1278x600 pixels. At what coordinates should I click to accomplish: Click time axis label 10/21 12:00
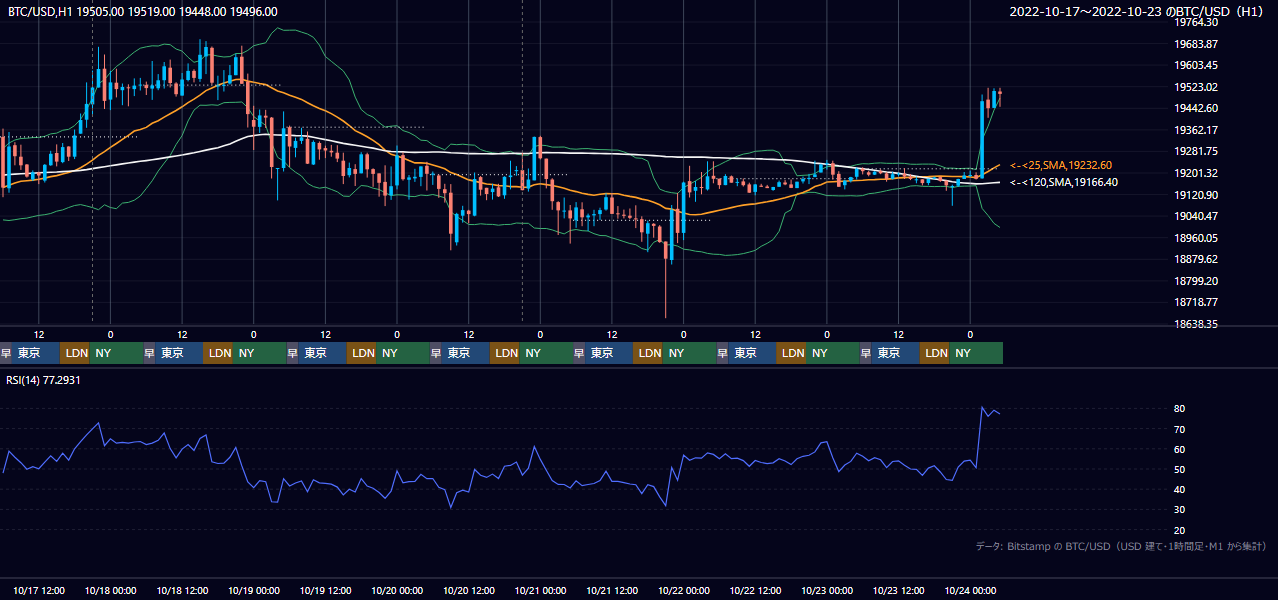click(x=612, y=591)
